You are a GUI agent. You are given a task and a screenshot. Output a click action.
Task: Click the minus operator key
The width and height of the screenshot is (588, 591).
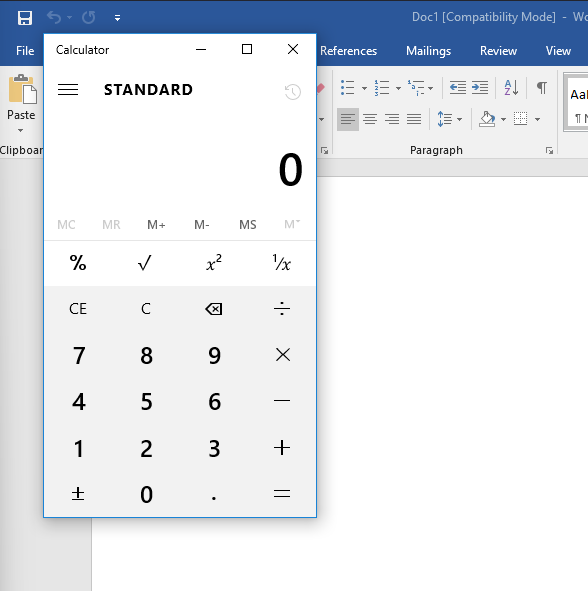point(282,401)
